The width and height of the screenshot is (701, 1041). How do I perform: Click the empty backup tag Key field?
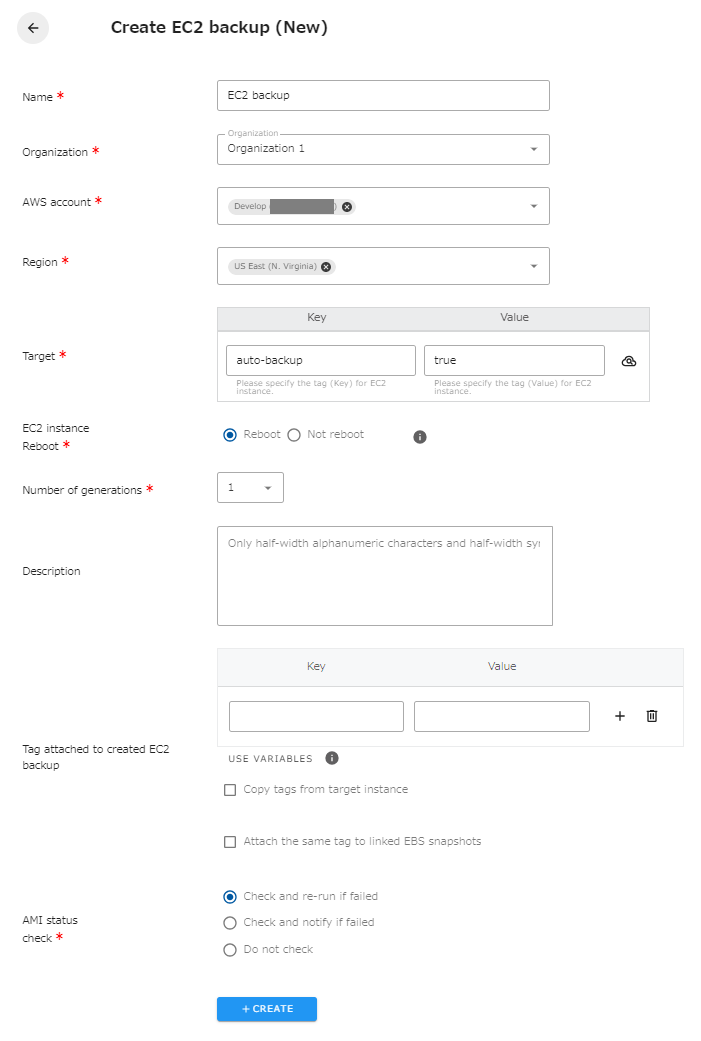316,716
